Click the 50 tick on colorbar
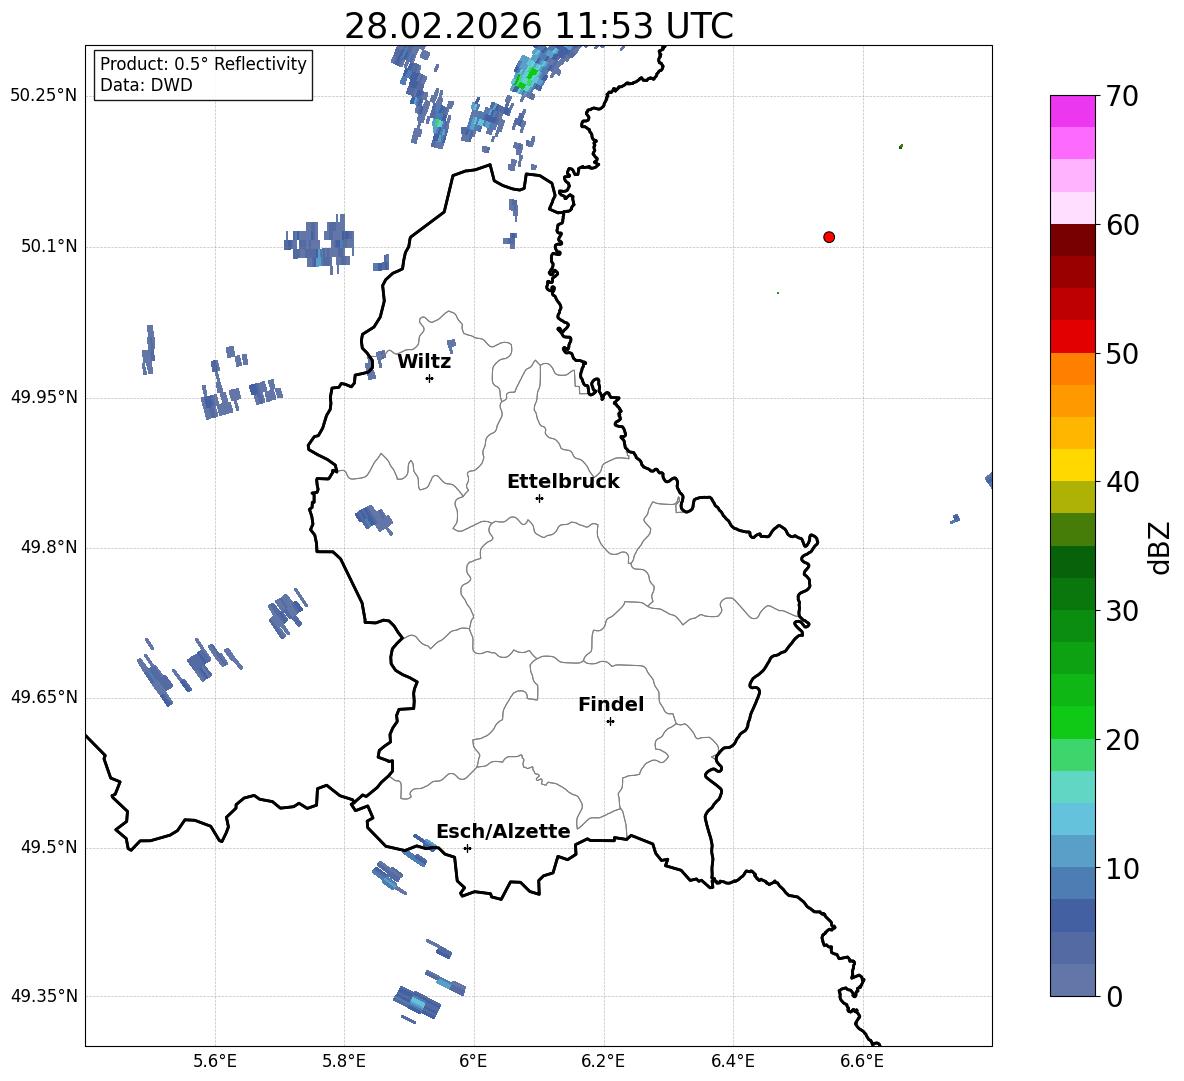 (1122, 354)
